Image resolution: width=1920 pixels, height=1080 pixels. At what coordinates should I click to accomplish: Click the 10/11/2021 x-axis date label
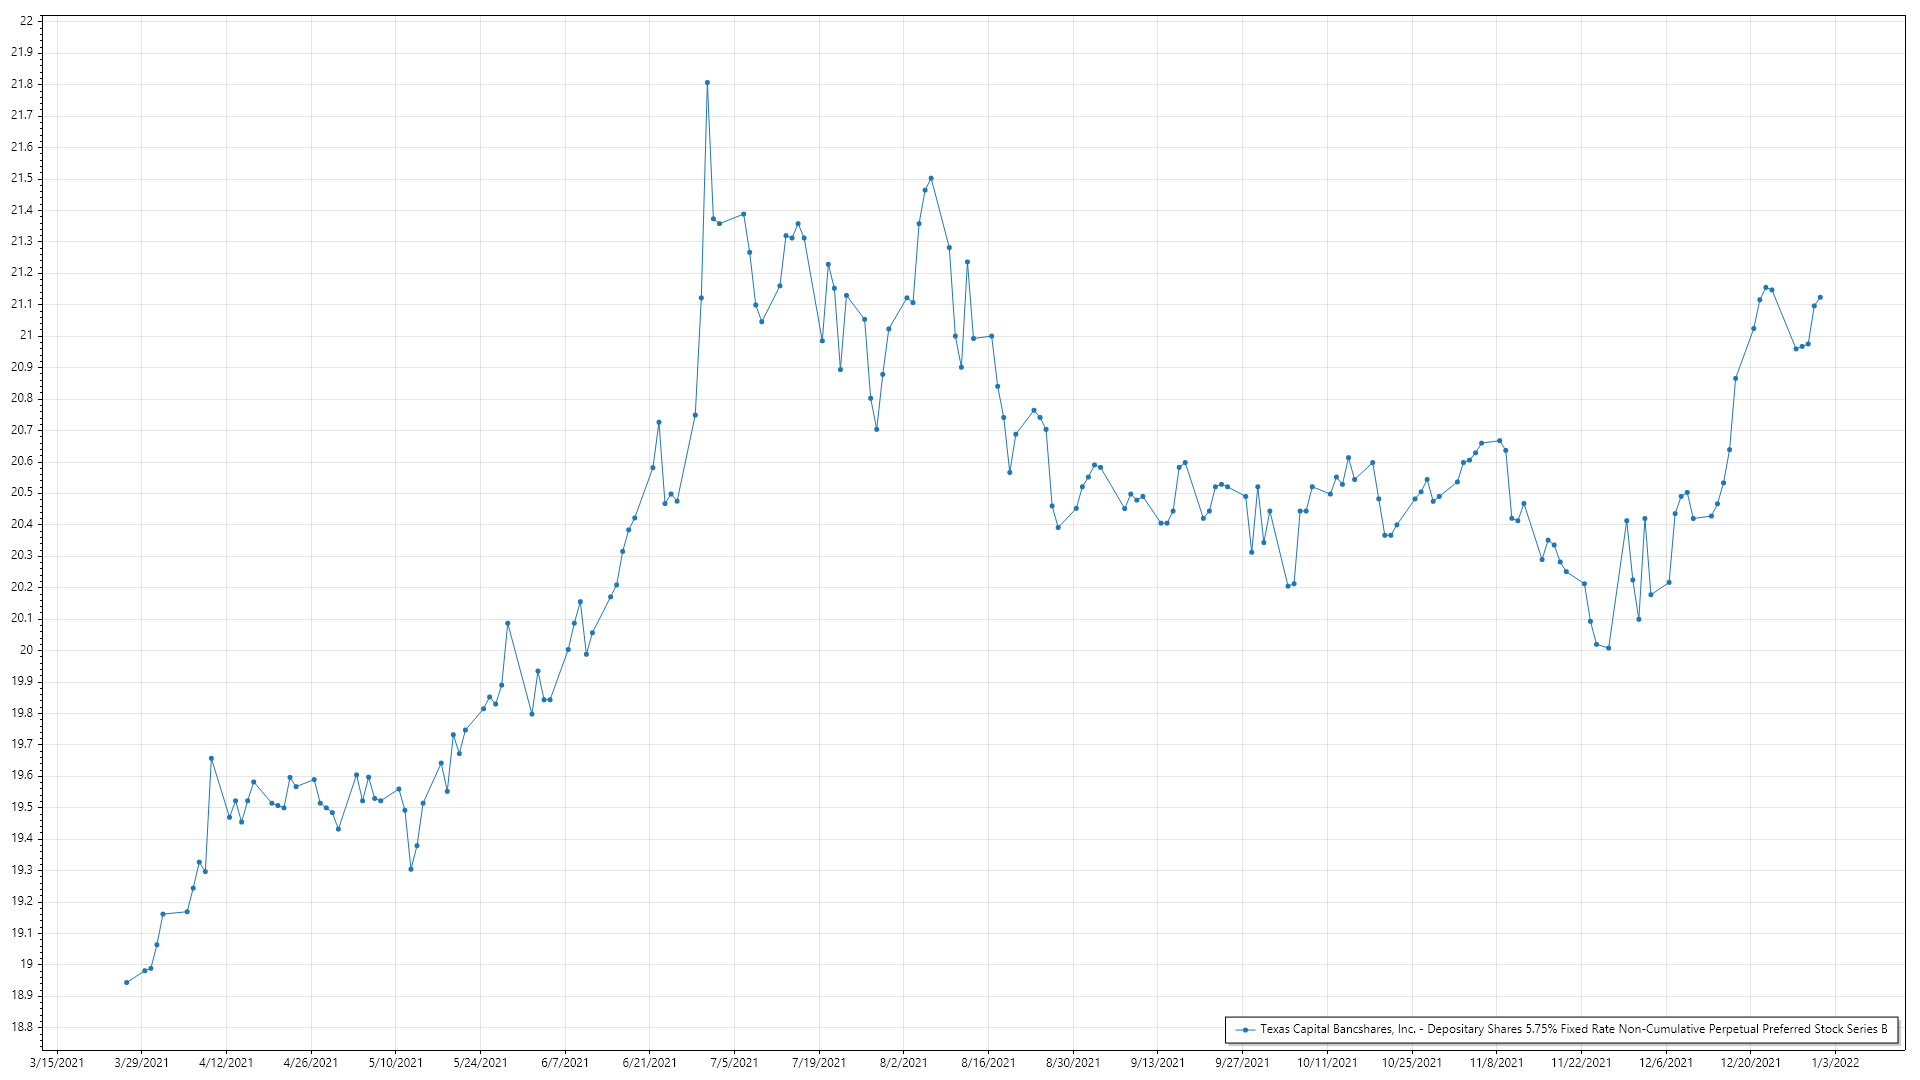pyautogui.click(x=1327, y=1062)
